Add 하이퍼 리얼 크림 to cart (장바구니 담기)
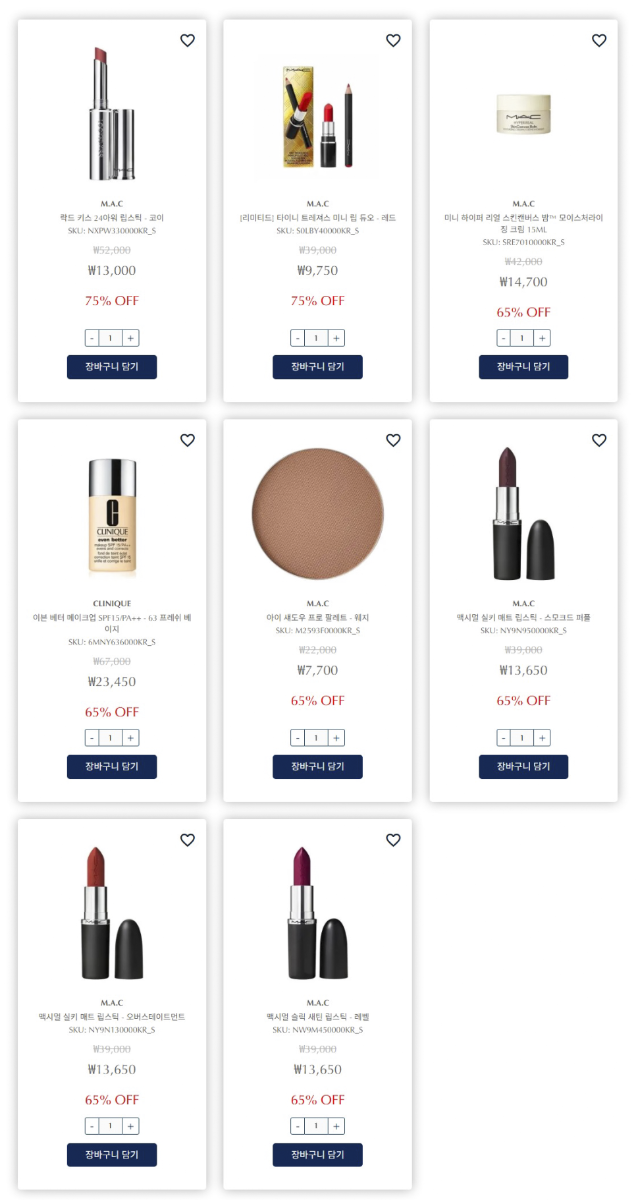 523,367
